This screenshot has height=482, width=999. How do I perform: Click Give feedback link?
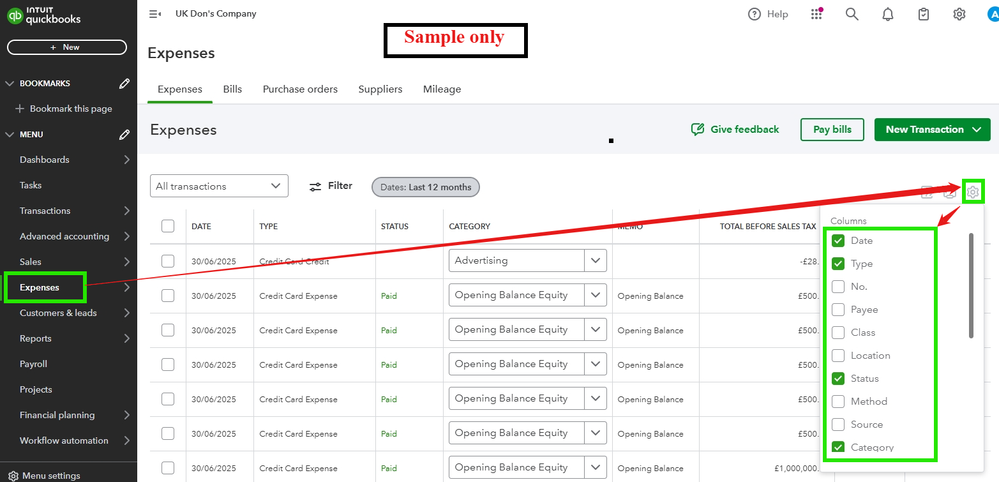(x=735, y=129)
